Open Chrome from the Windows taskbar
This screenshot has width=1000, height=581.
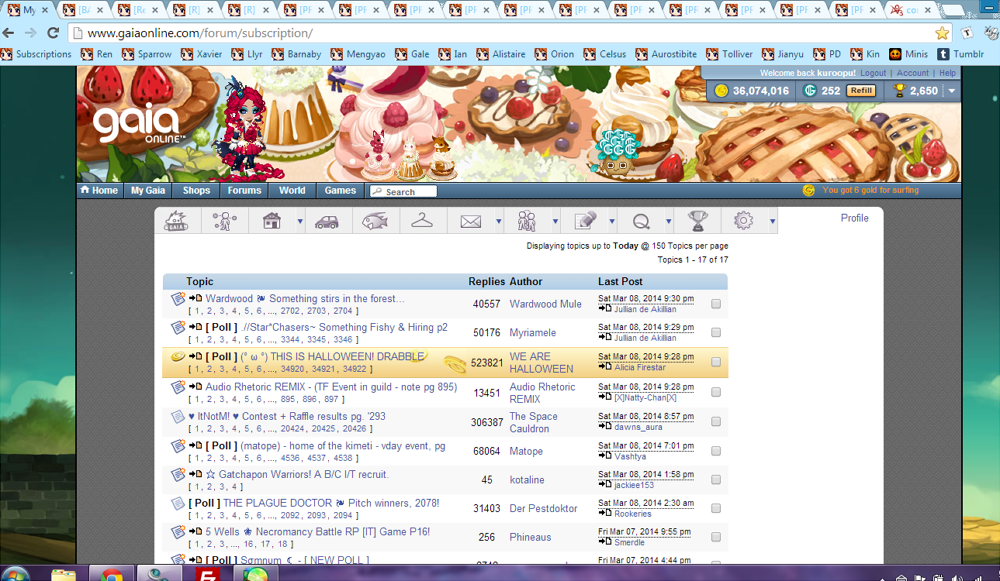tap(111, 574)
